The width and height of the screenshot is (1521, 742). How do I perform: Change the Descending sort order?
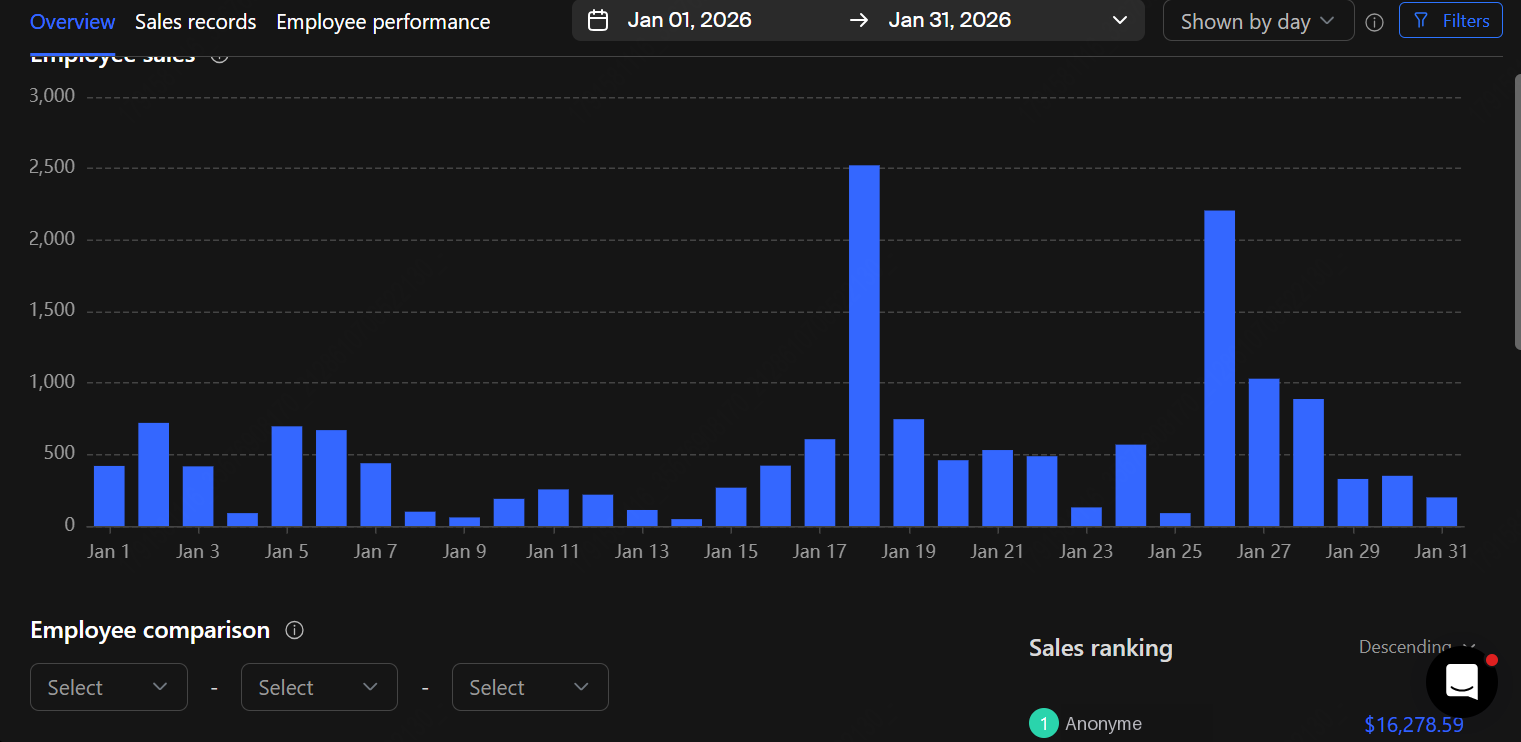click(1417, 647)
